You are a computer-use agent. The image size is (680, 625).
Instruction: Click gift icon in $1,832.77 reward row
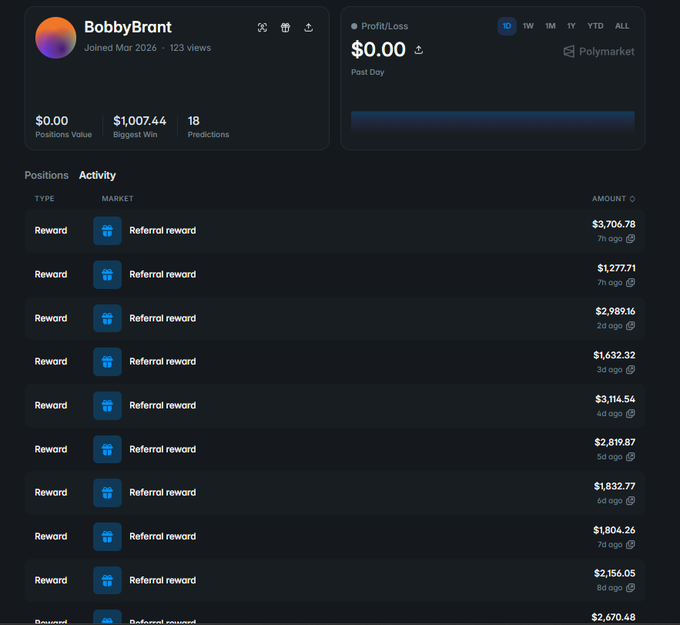pyautogui.click(x=107, y=493)
